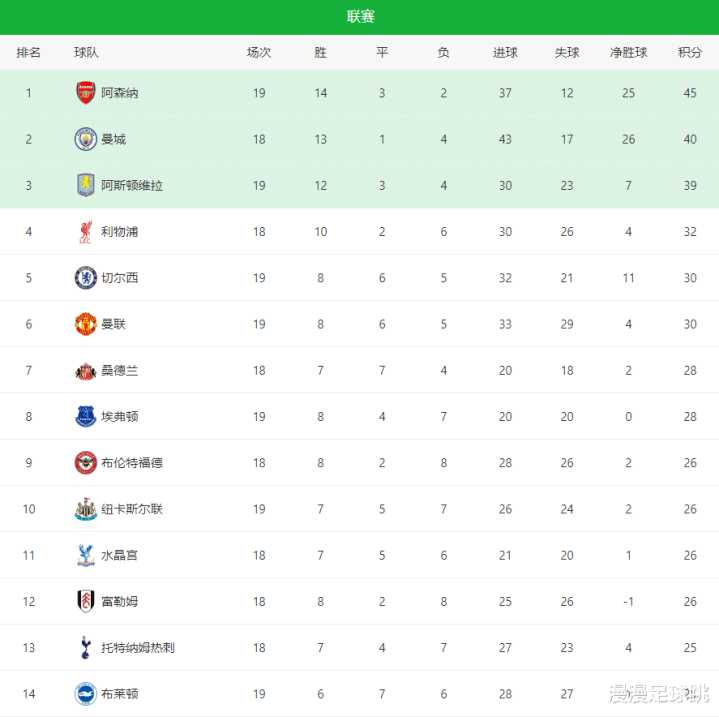Open the 纽卡斯尔联 team link
The image size is (719, 717).
pos(132,509)
